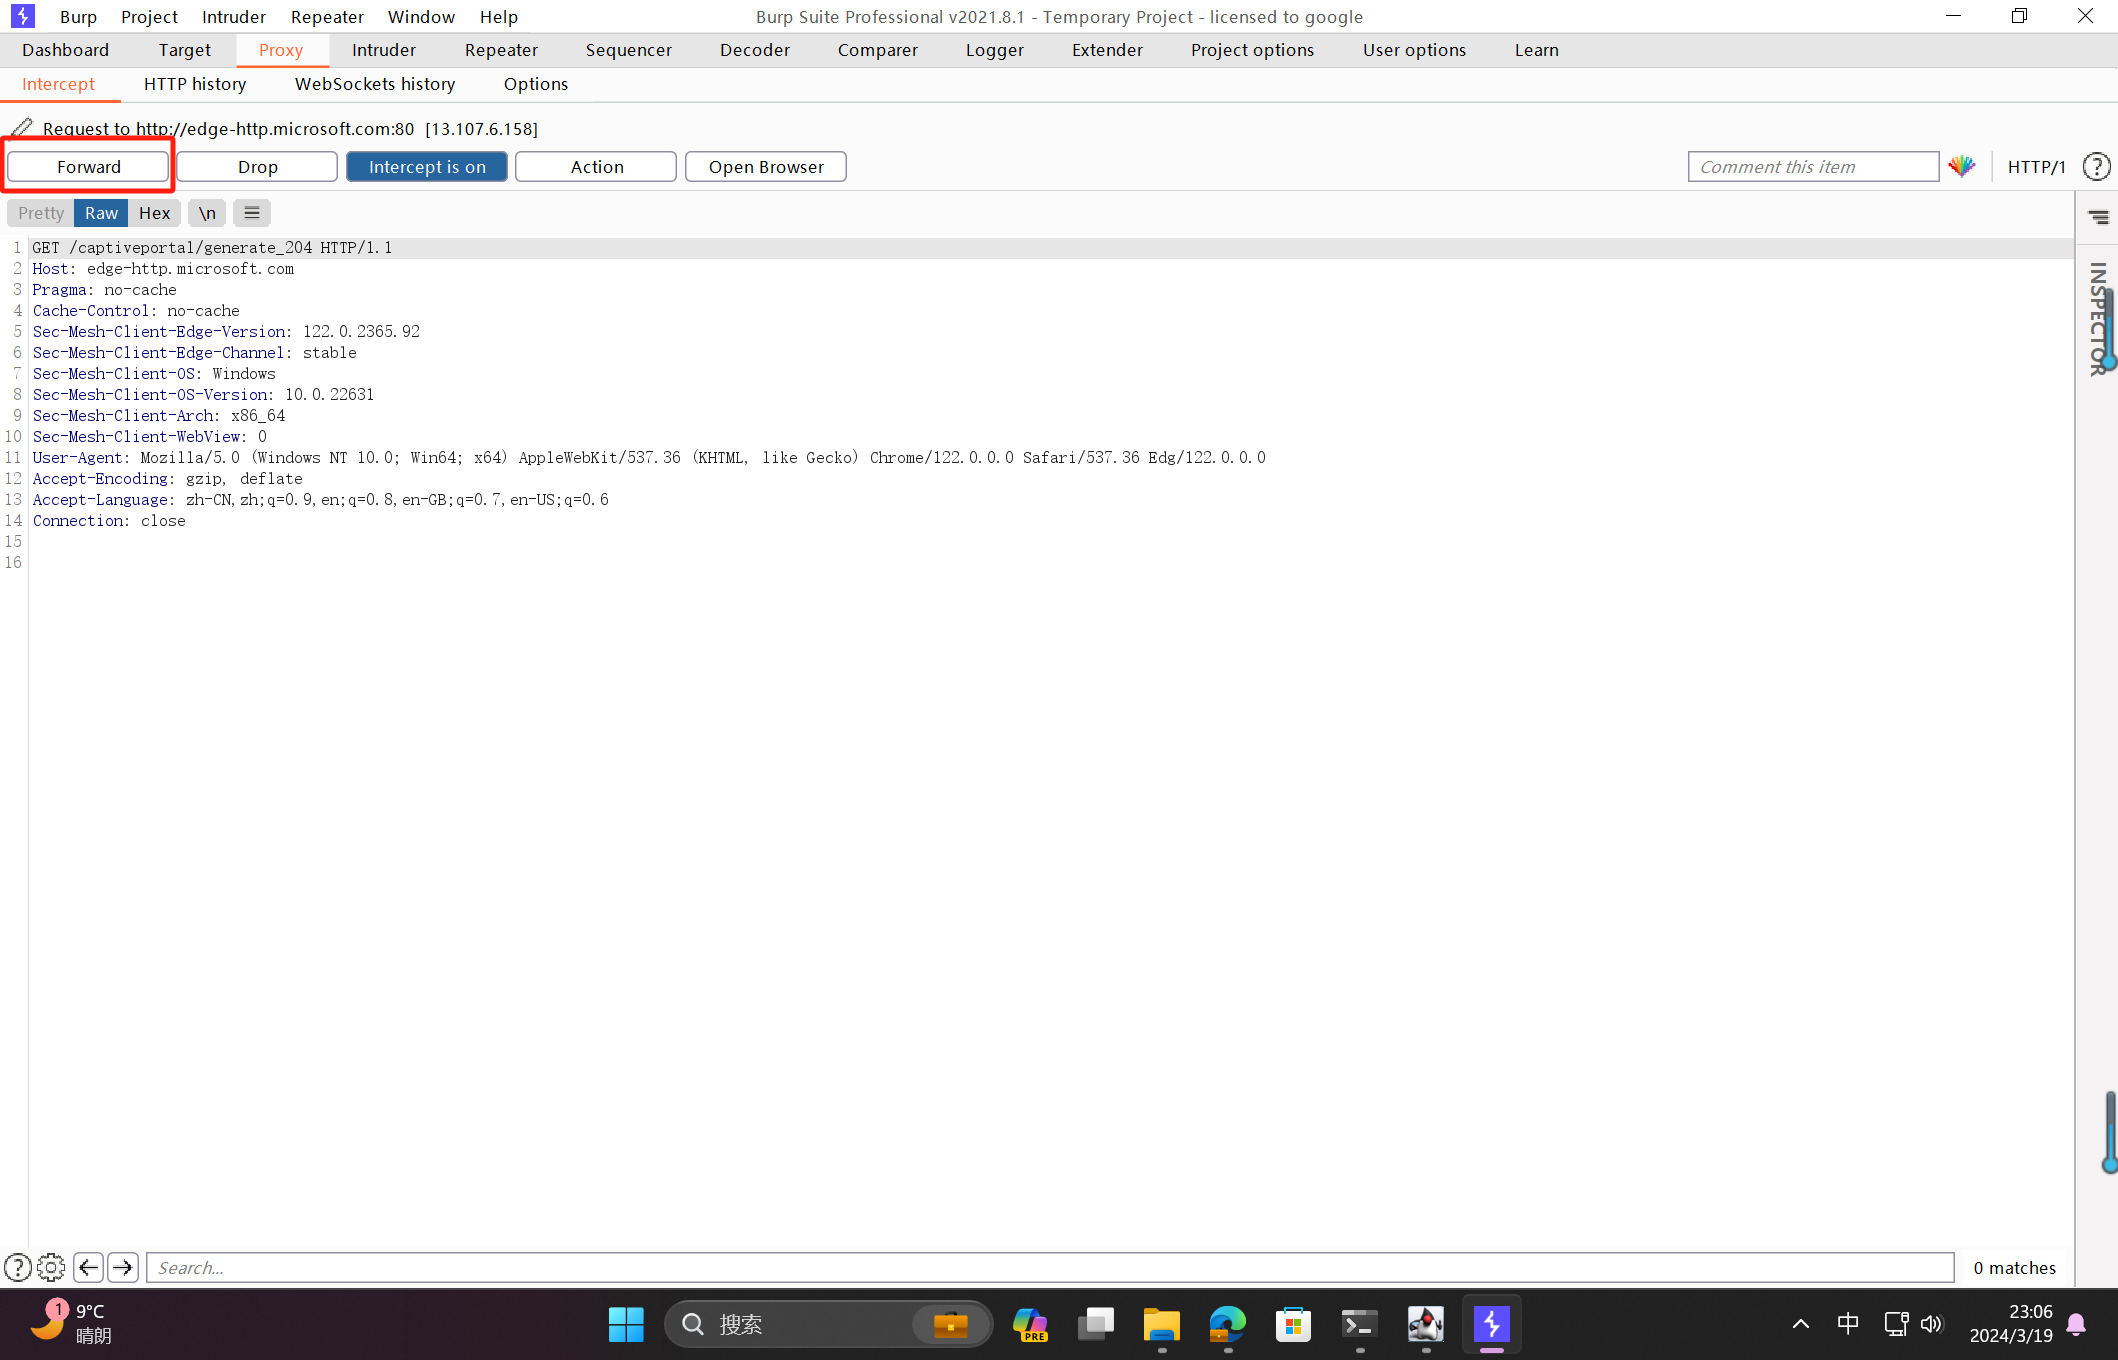Toggle show non-printable characters \n button
This screenshot has width=2118, height=1360.
[207, 213]
